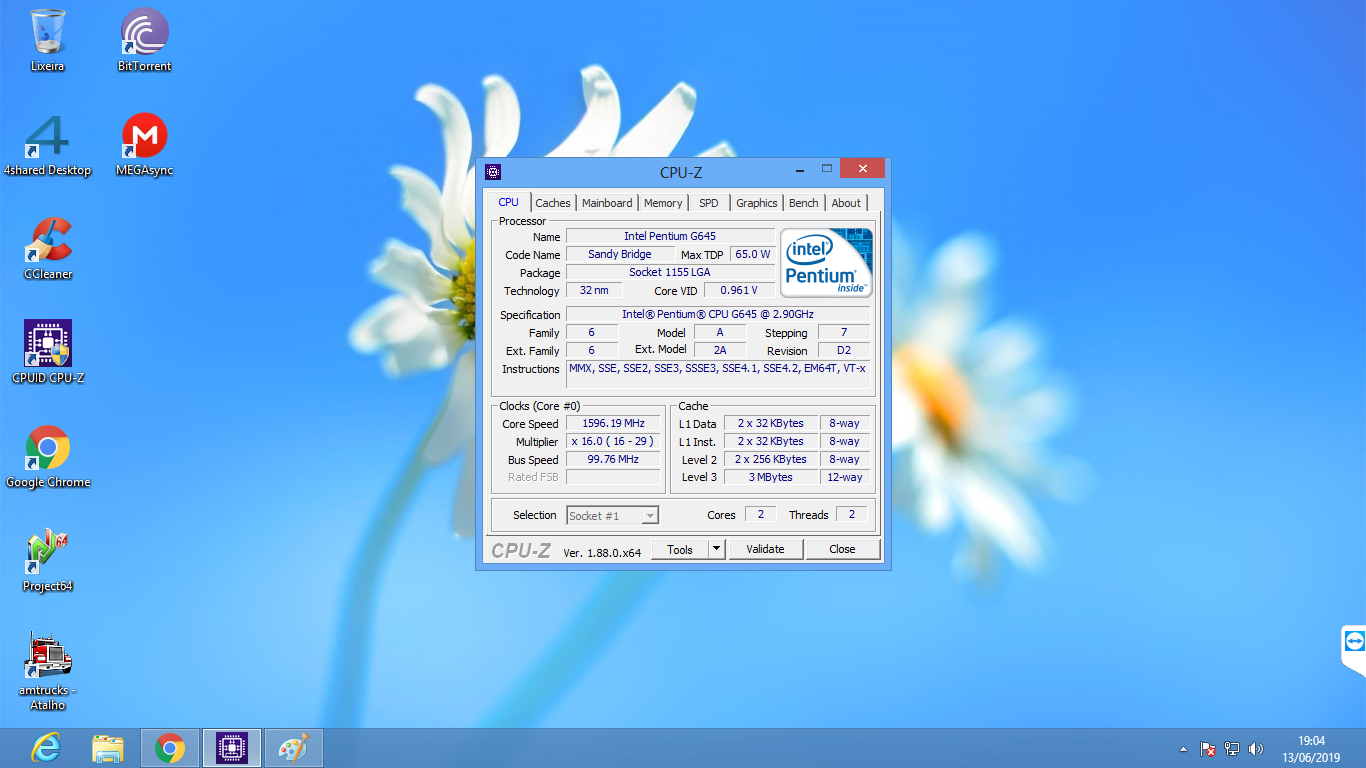Close CPU-Z with title bar X

[x=862, y=168]
